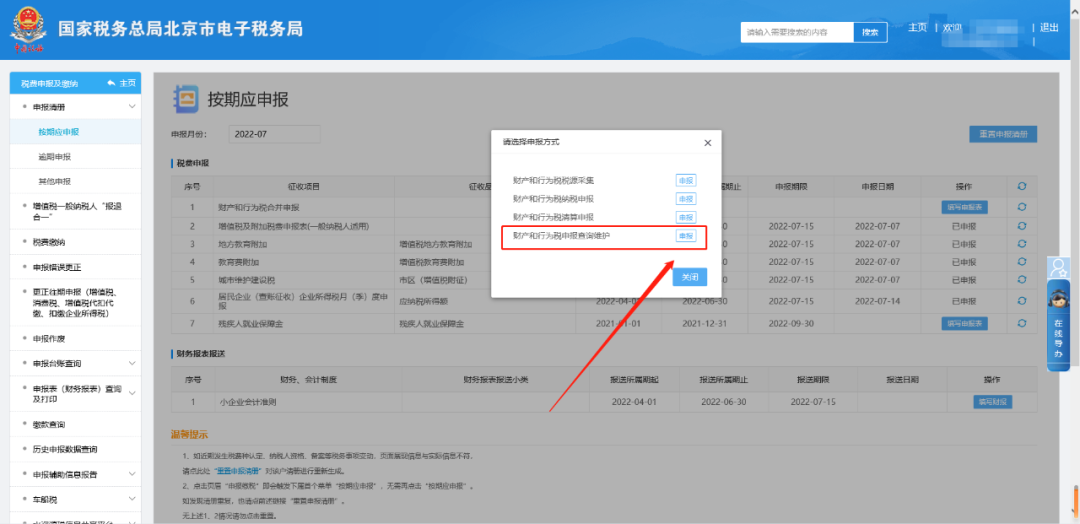This screenshot has width=1080, height=524.
Task: Click the 2022-07-14 申报日期 cell
Action: coord(878,301)
